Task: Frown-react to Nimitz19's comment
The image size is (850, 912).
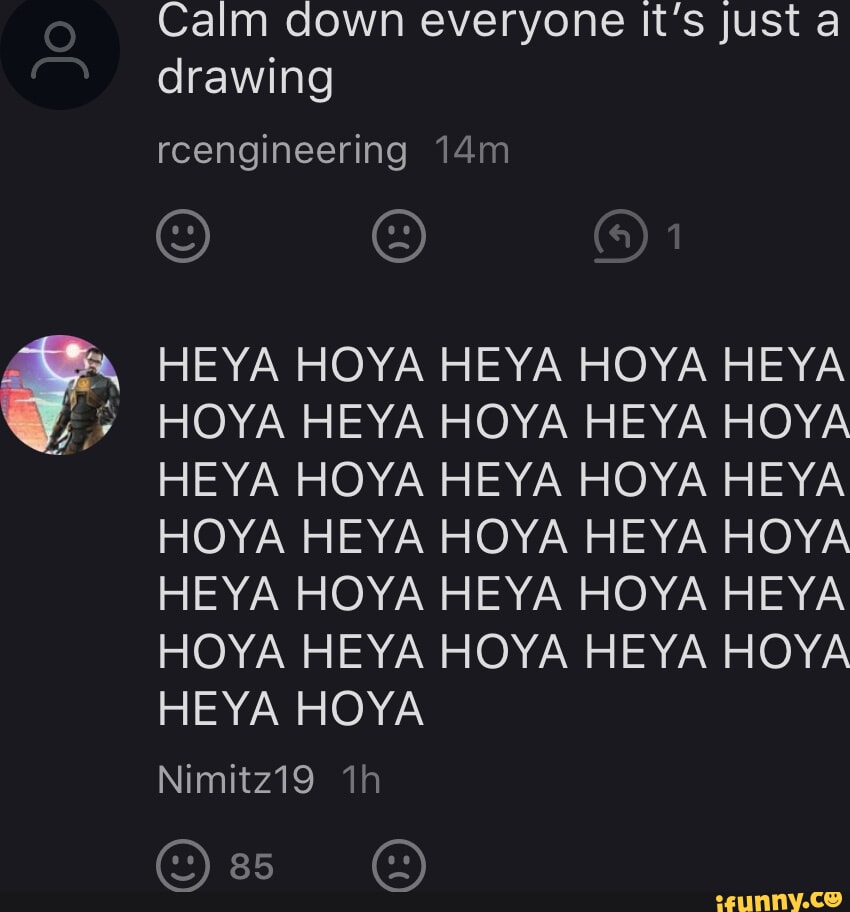Action: 399,866
